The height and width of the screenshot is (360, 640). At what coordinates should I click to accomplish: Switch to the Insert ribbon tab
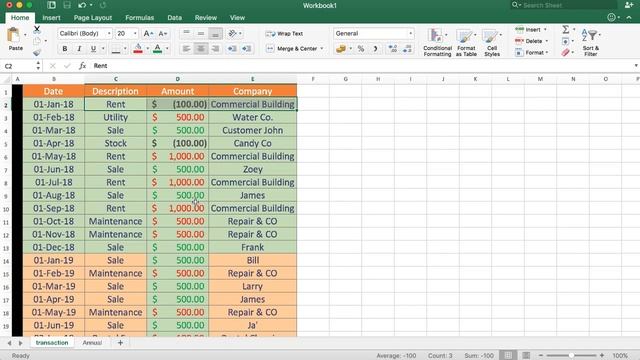point(51,18)
